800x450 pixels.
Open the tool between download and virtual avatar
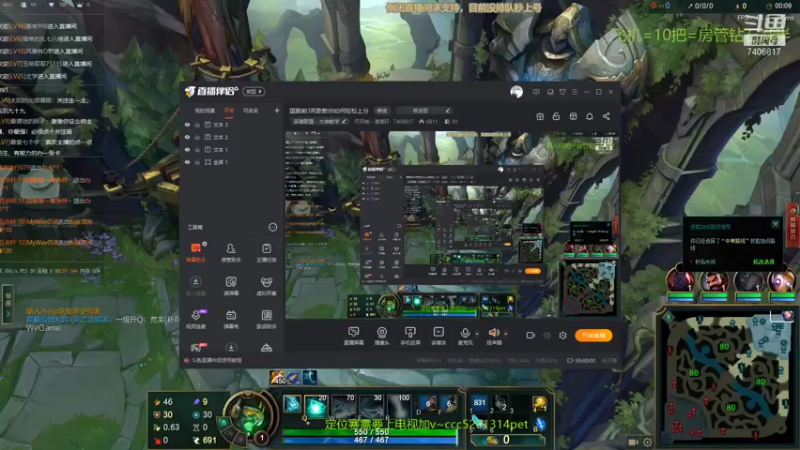[x=231, y=286]
